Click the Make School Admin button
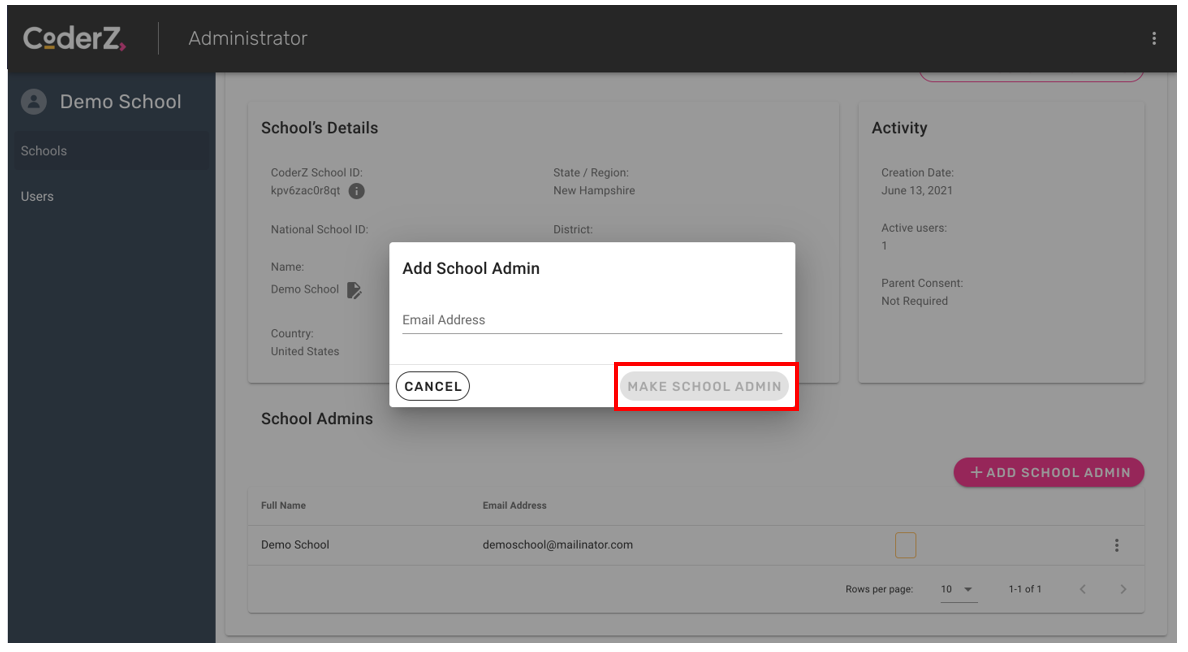This screenshot has height=652, width=1188. tap(704, 387)
